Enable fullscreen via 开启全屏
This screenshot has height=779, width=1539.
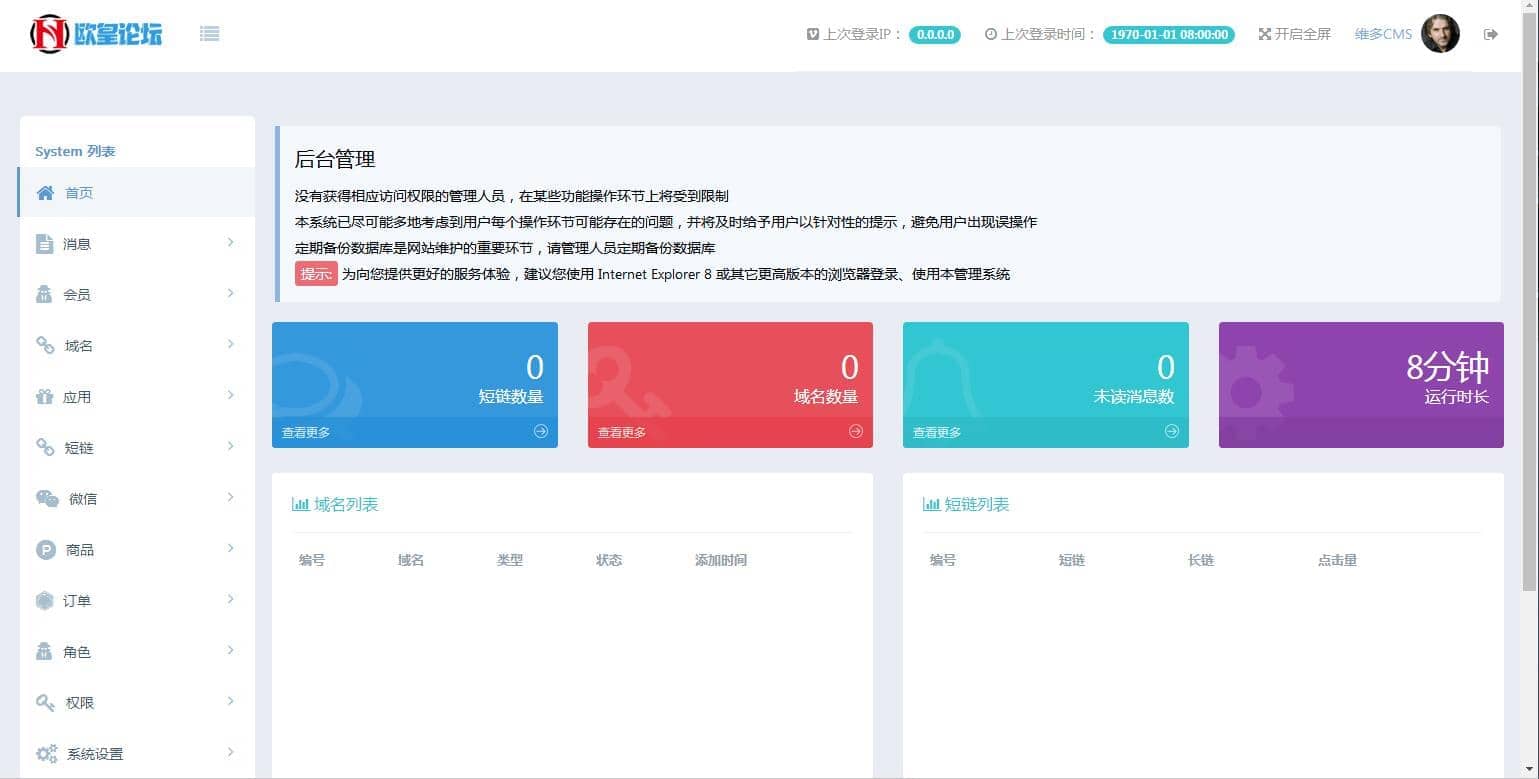[x=1294, y=34]
